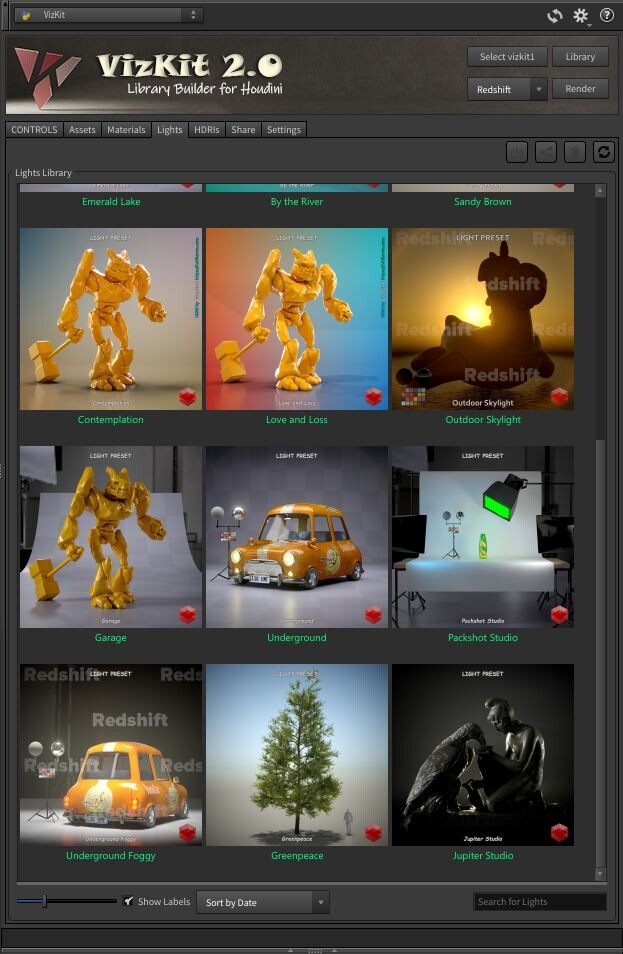Click the Packshot Studio label text

point(483,637)
